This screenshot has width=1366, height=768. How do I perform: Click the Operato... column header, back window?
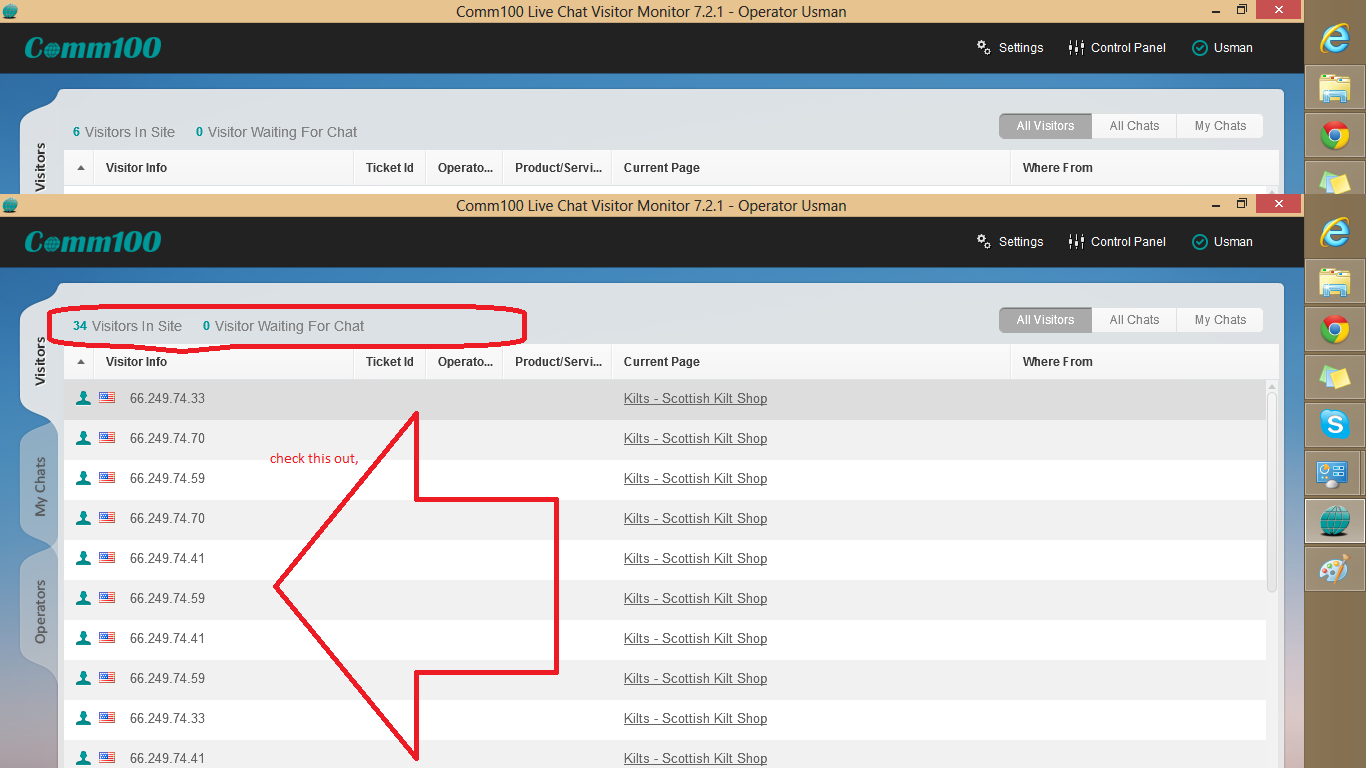[465, 168]
